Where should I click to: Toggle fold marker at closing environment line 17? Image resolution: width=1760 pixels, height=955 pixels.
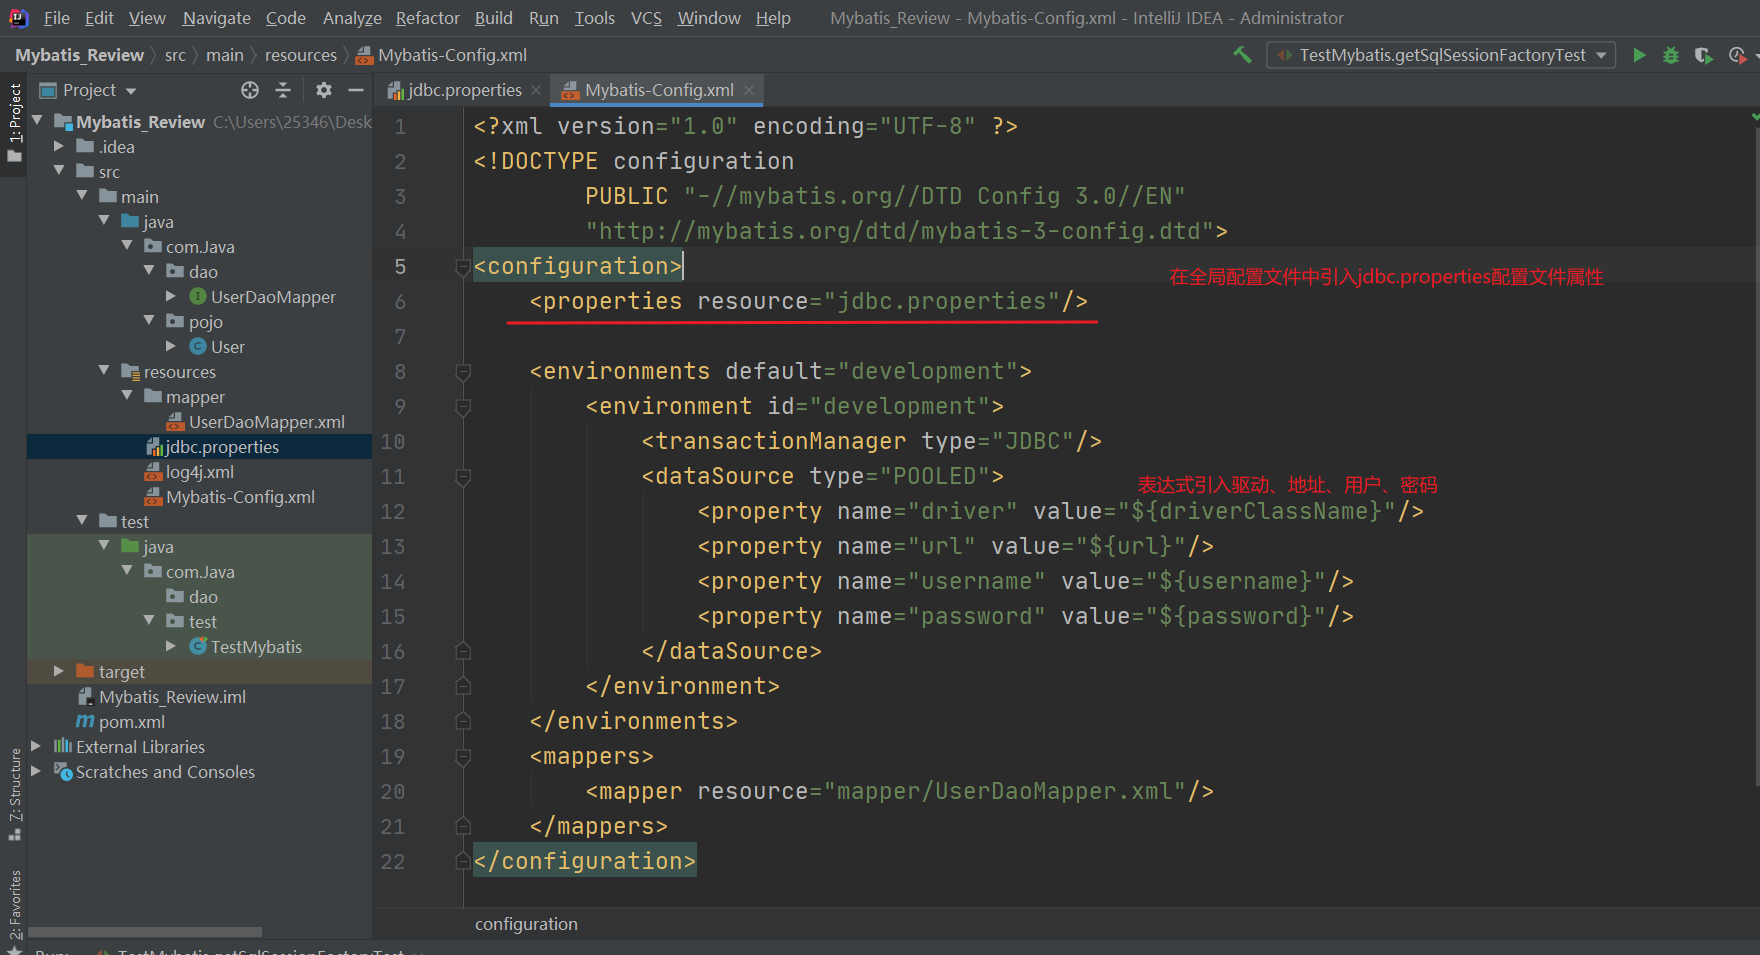(x=462, y=687)
